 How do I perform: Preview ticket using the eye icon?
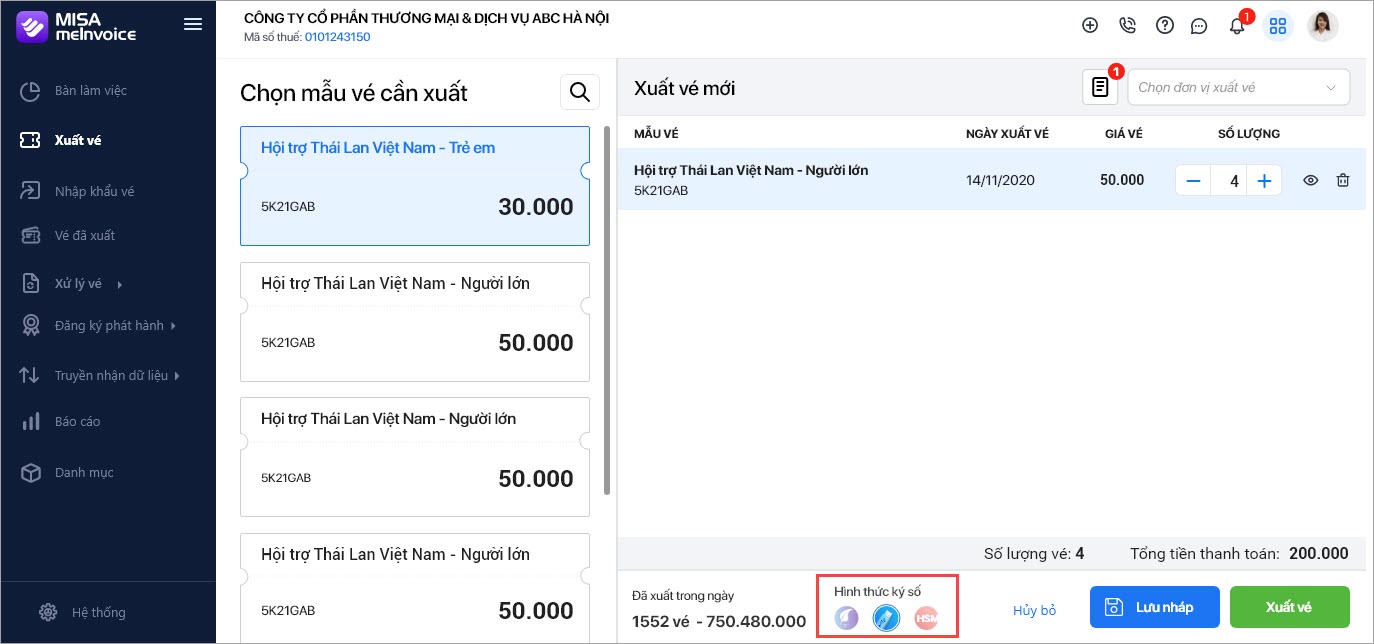tap(1311, 180)
